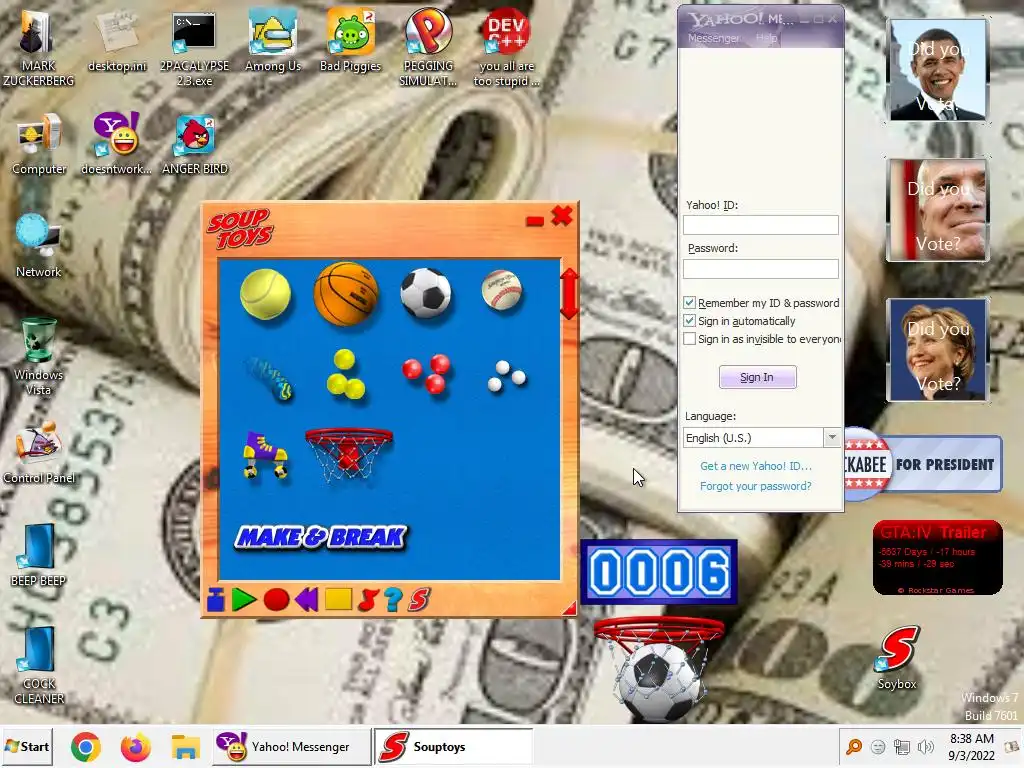
Task: Open PEGGING SIMULATOR desktop icon
Action: (428, 48)
